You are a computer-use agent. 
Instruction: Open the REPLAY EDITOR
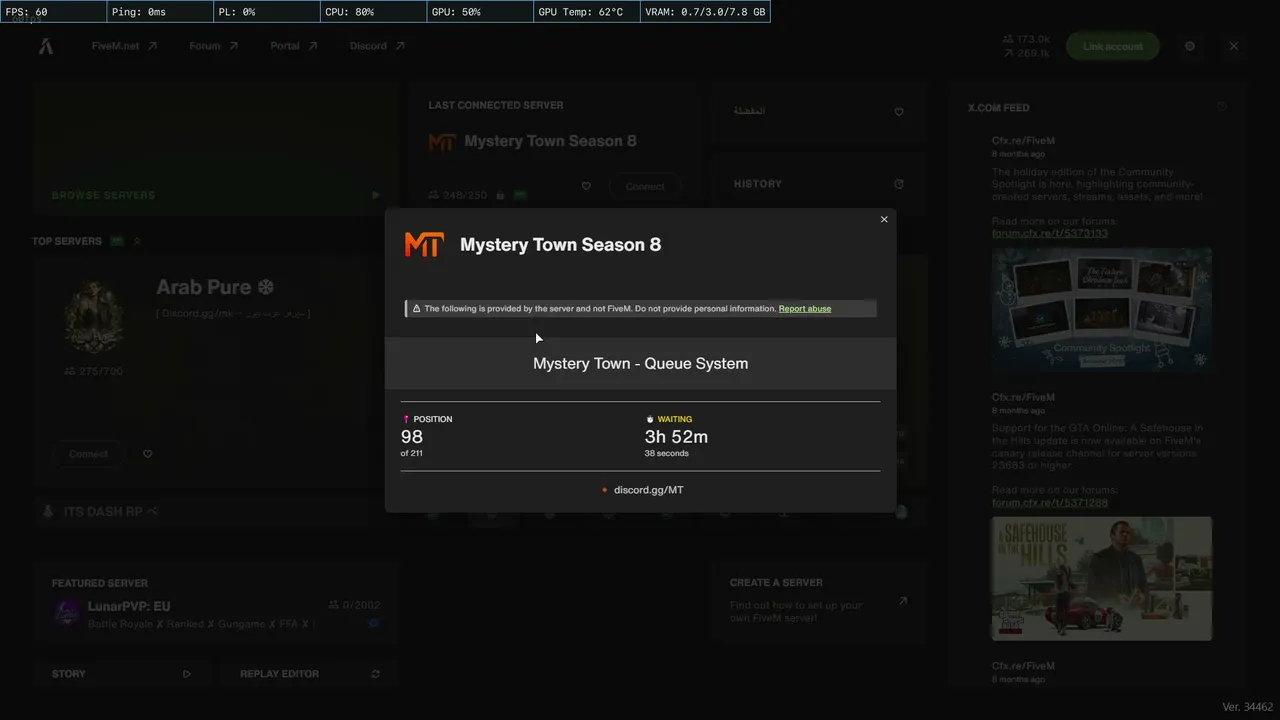(310, 674)
